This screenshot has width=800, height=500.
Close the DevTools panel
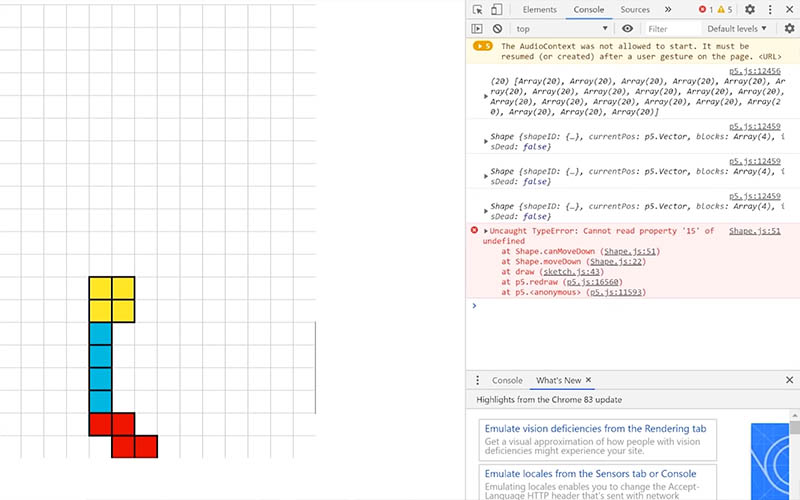789,10
